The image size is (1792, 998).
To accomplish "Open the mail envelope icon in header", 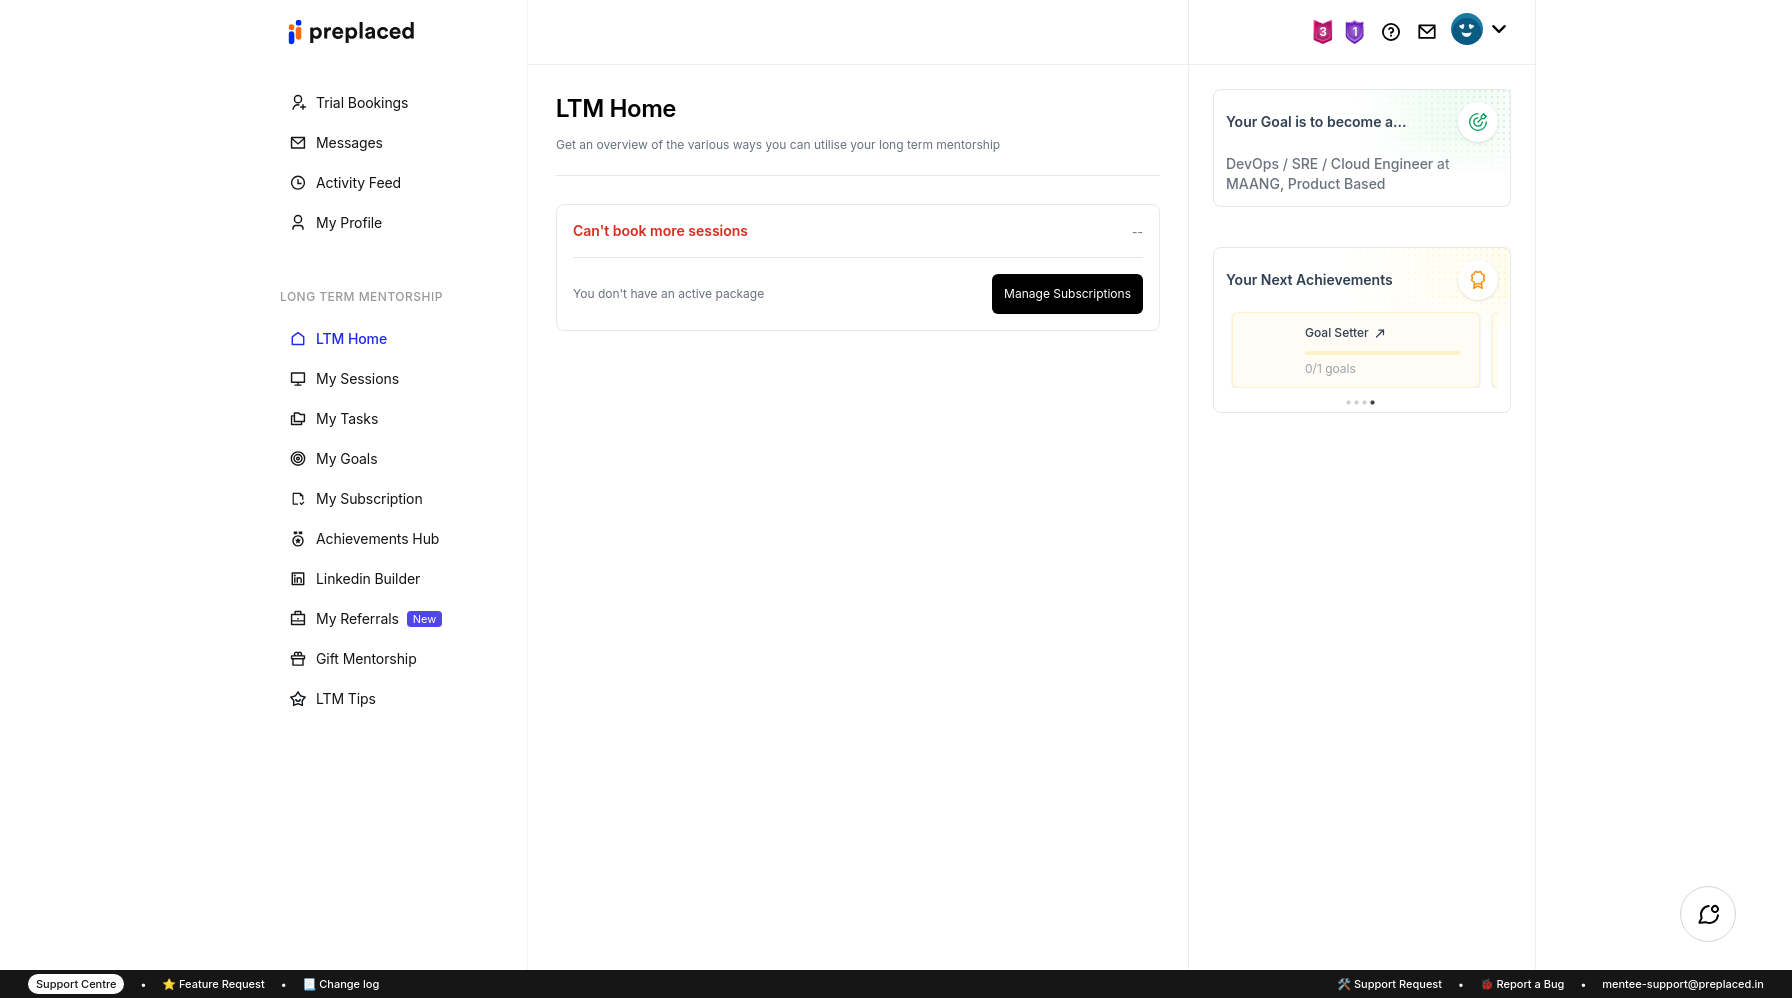I will [x=1427, y=32].
